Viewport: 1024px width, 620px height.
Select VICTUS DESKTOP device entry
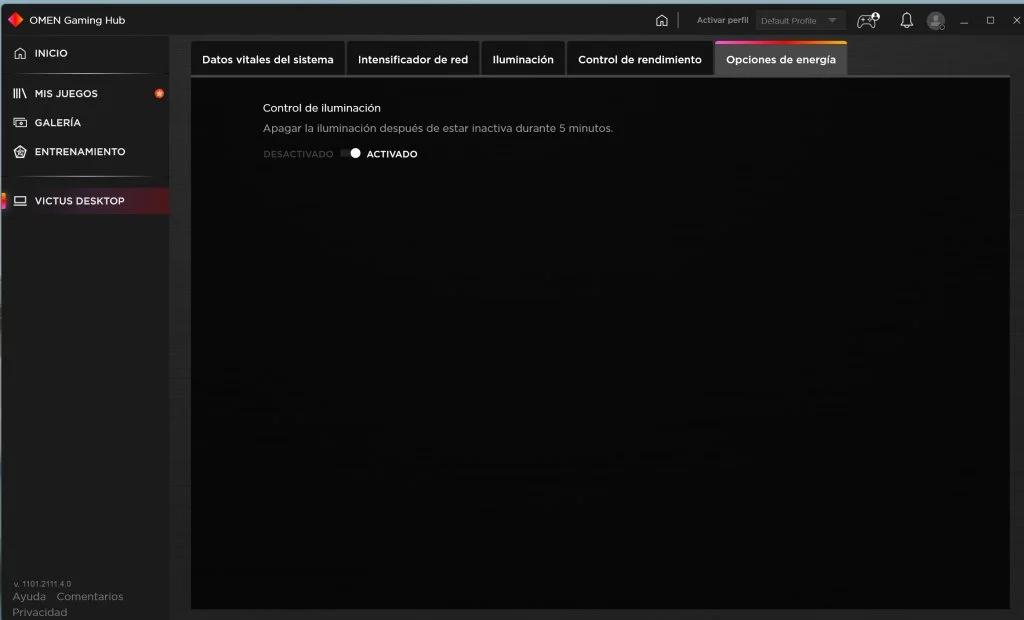pyautogui.click(x=85, y=201)
